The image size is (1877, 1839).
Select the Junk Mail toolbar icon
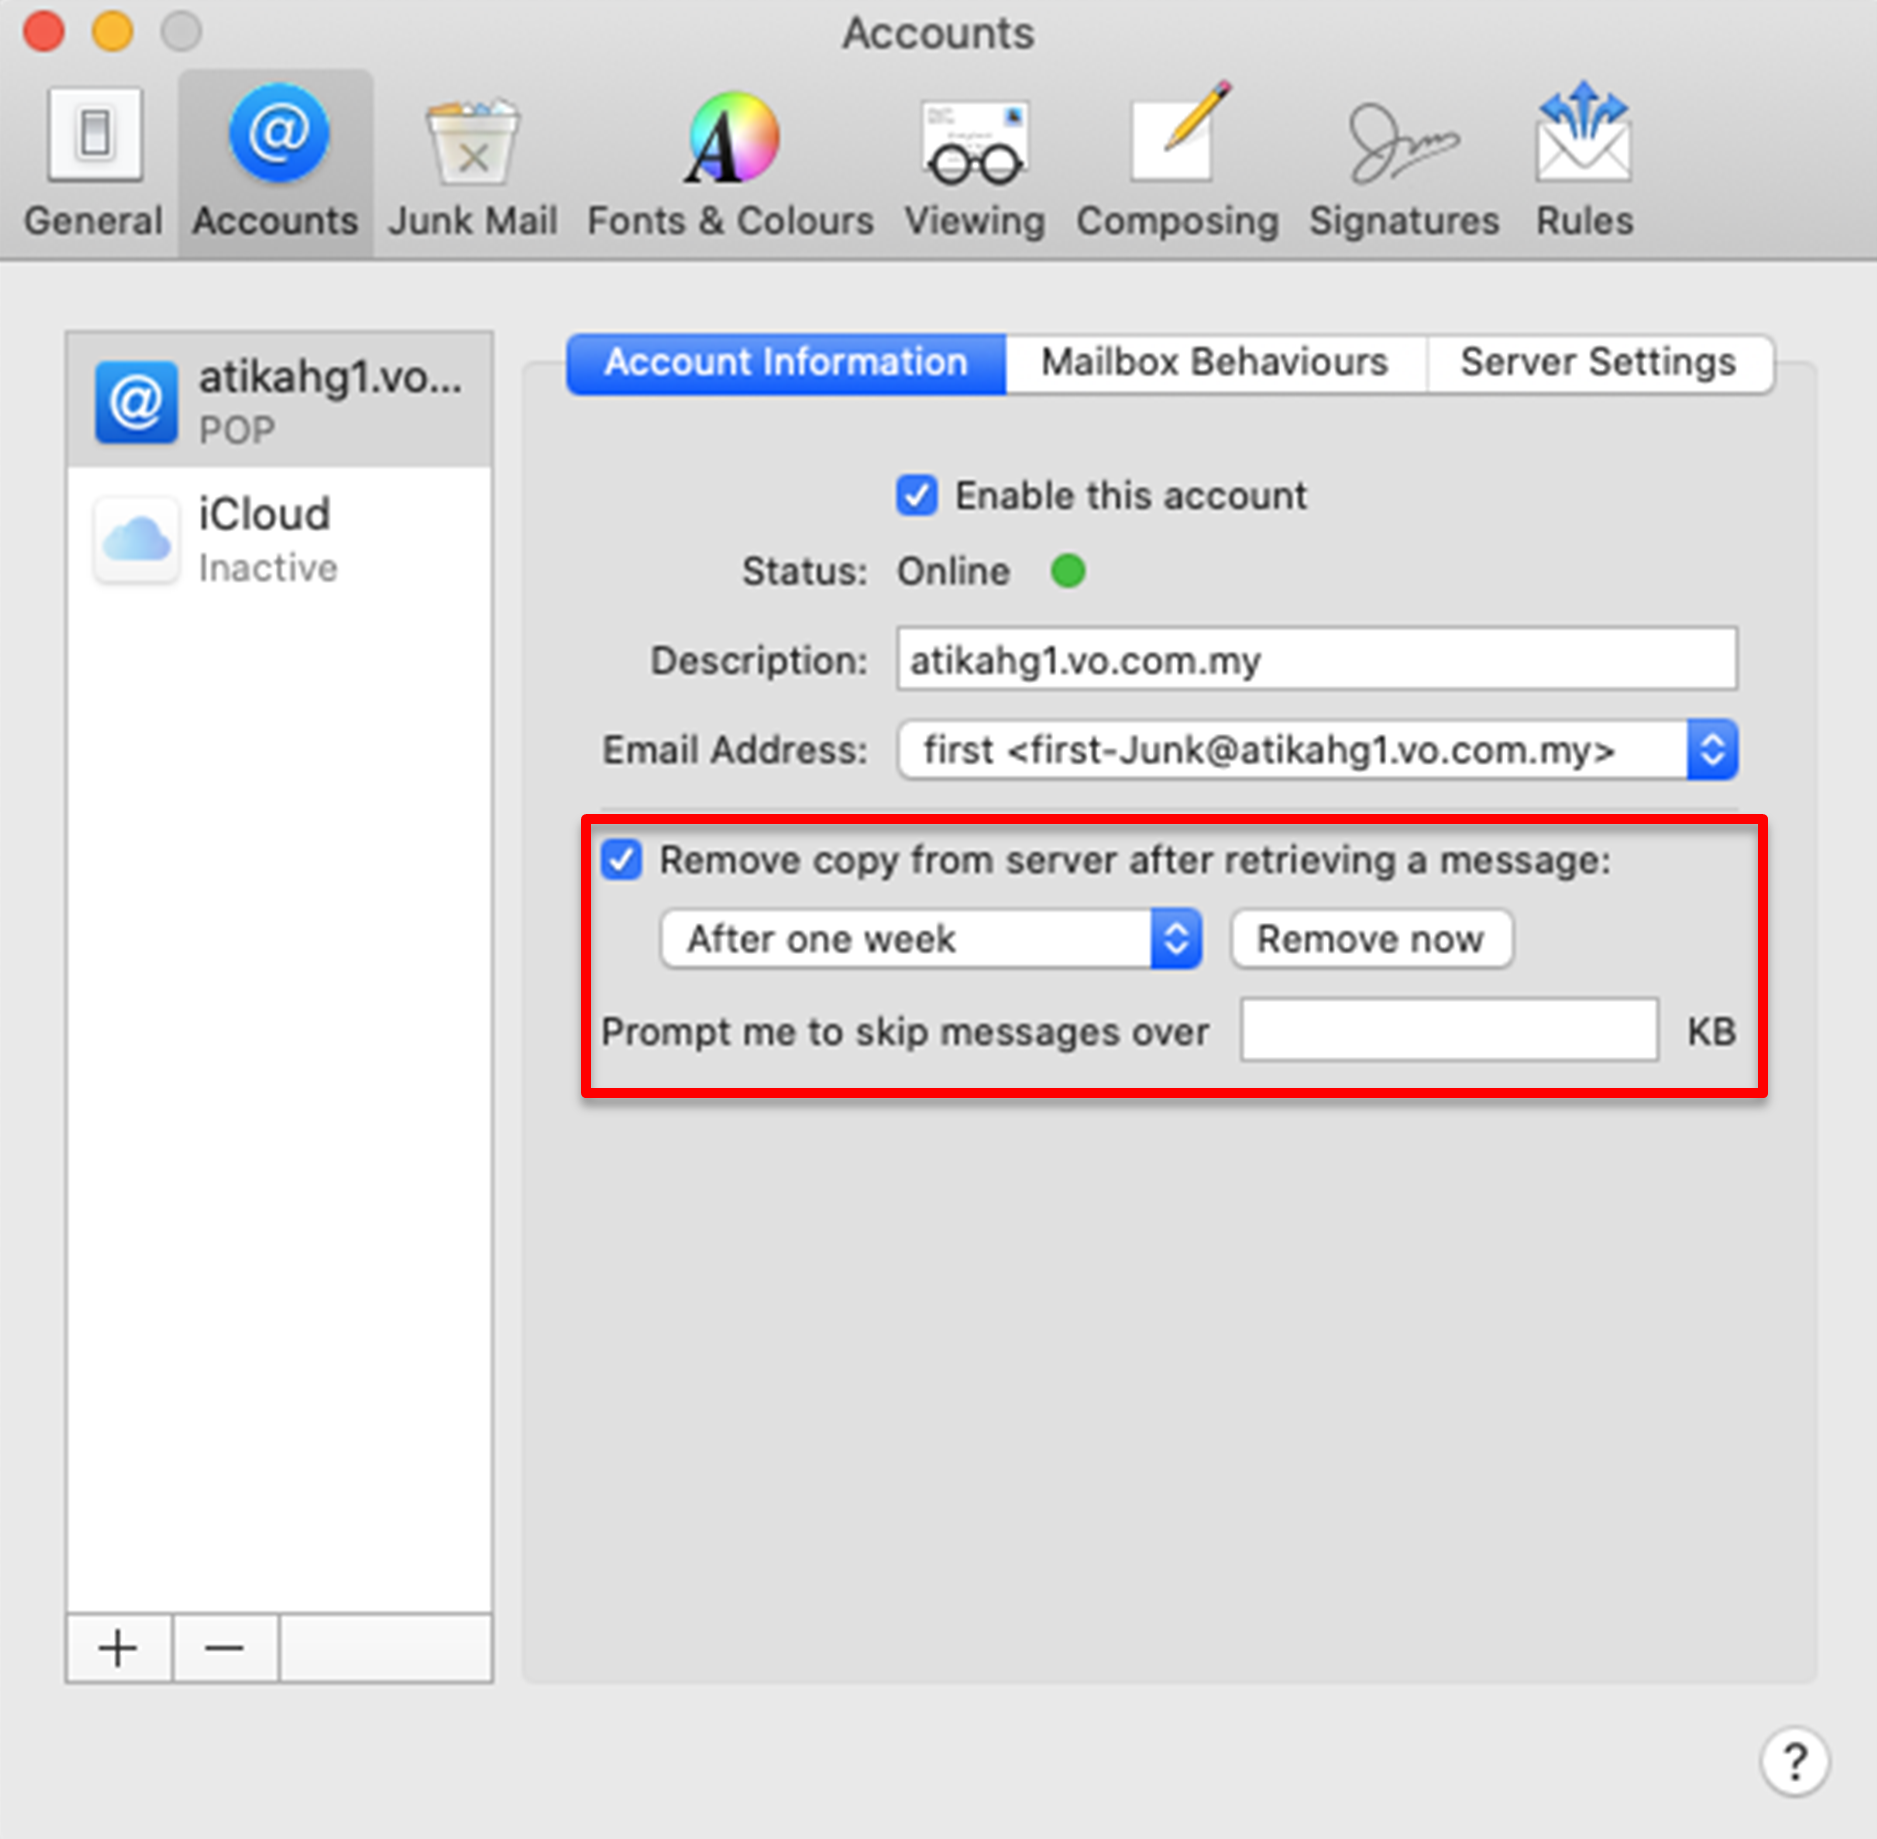[472, 162]
